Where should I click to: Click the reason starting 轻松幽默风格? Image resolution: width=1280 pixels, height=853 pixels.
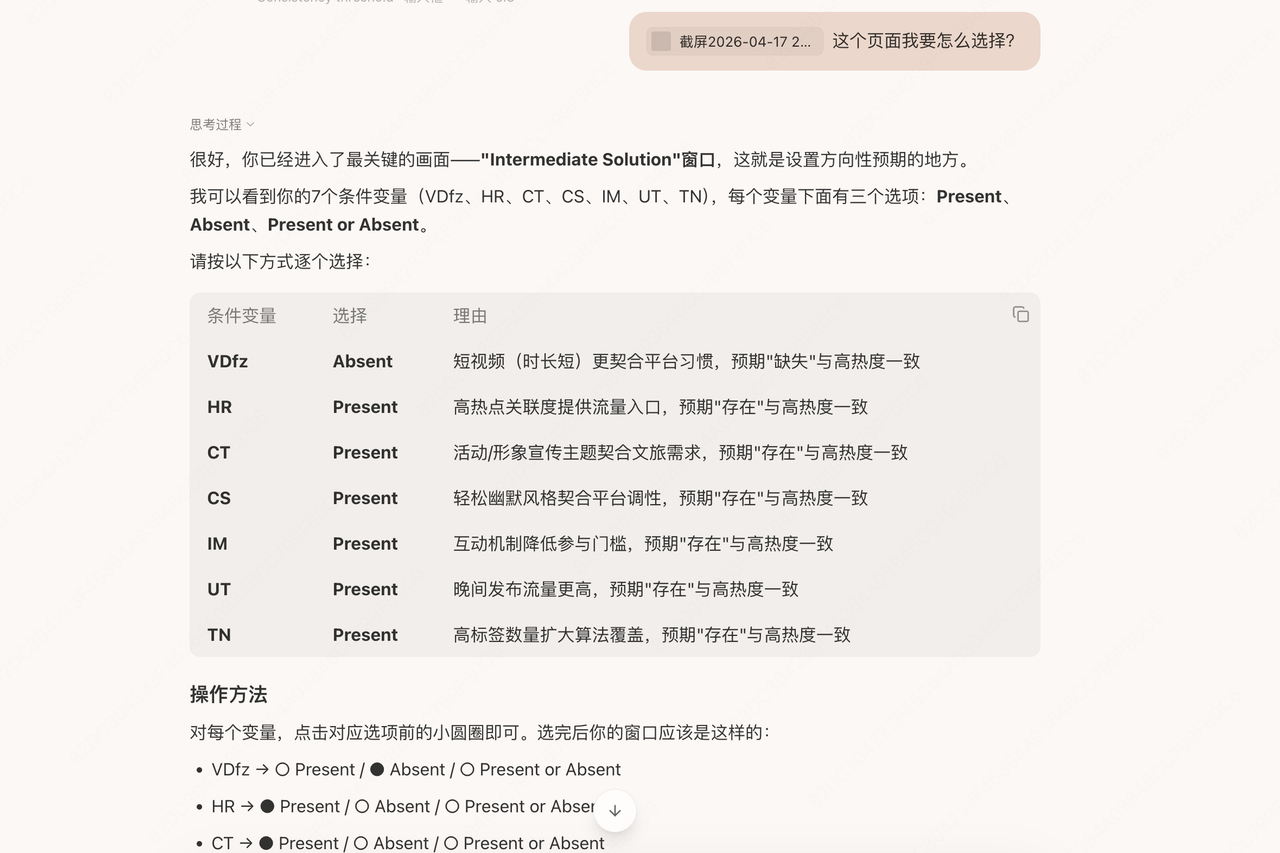(x=660, y=498)
